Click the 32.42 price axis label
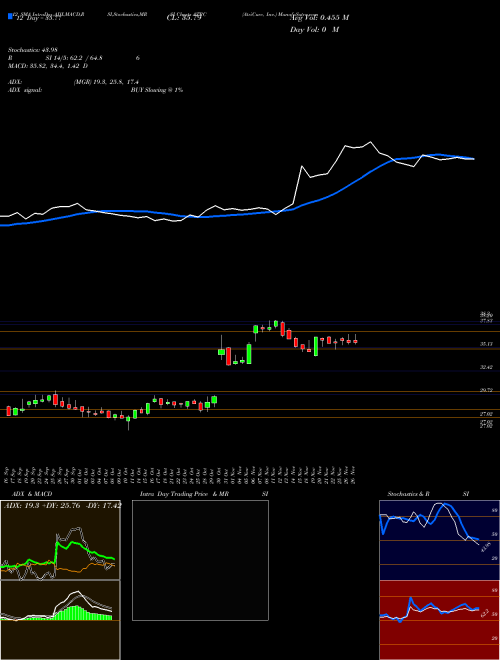The width and height of the screenshot is (500, 660). coord(486,367)
